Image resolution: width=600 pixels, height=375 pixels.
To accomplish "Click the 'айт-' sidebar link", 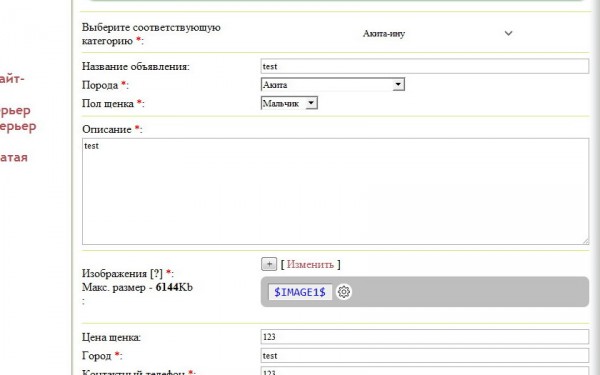I will (x=12, y=79).
